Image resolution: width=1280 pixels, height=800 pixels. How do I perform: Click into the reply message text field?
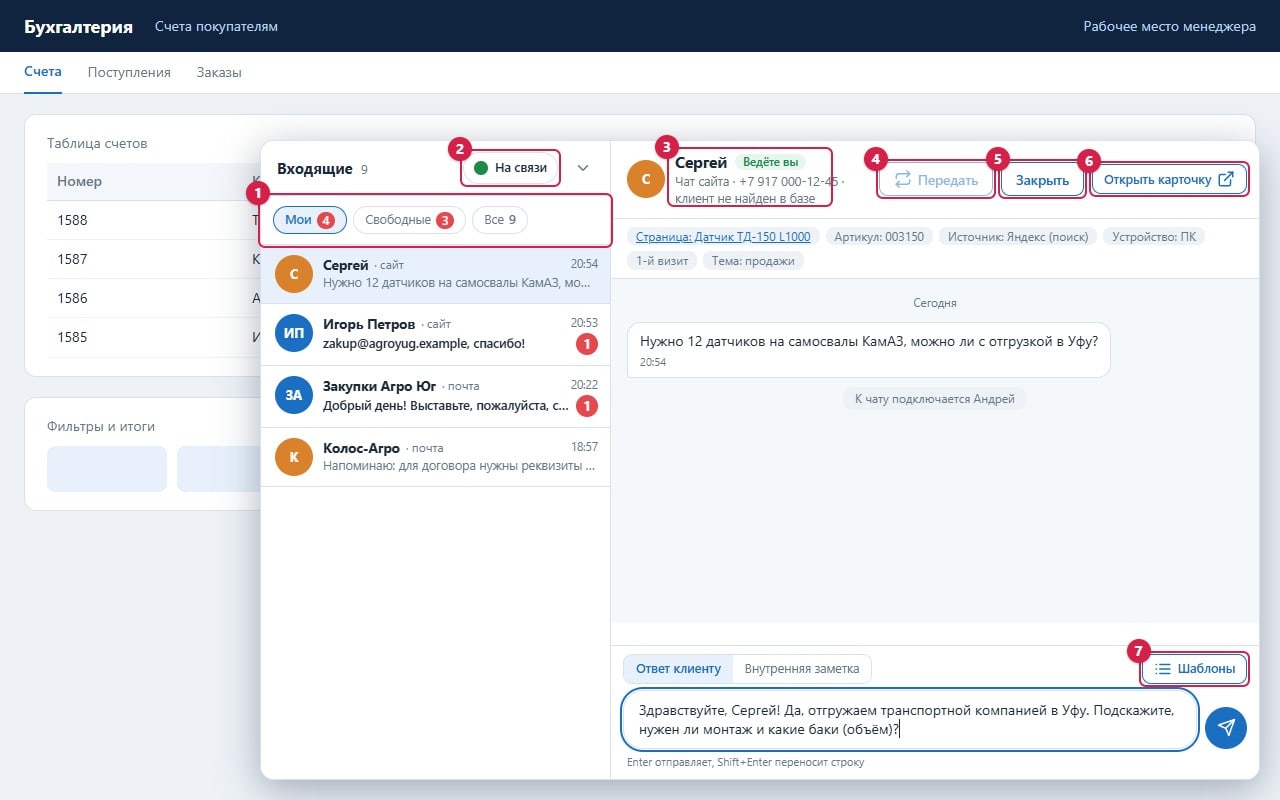[x=910, y=719]
